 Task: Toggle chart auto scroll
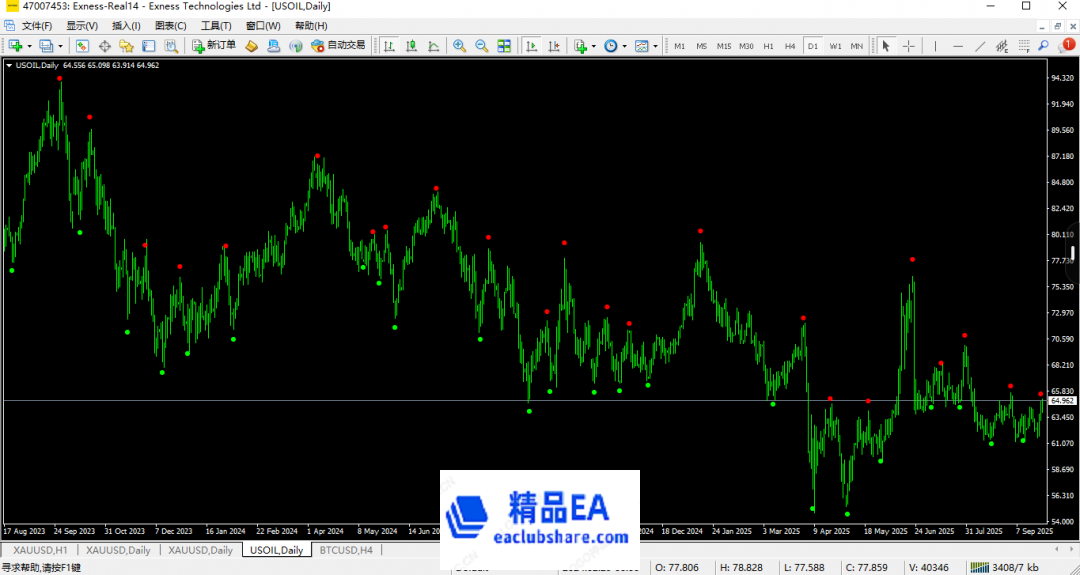tap(532, 46)
